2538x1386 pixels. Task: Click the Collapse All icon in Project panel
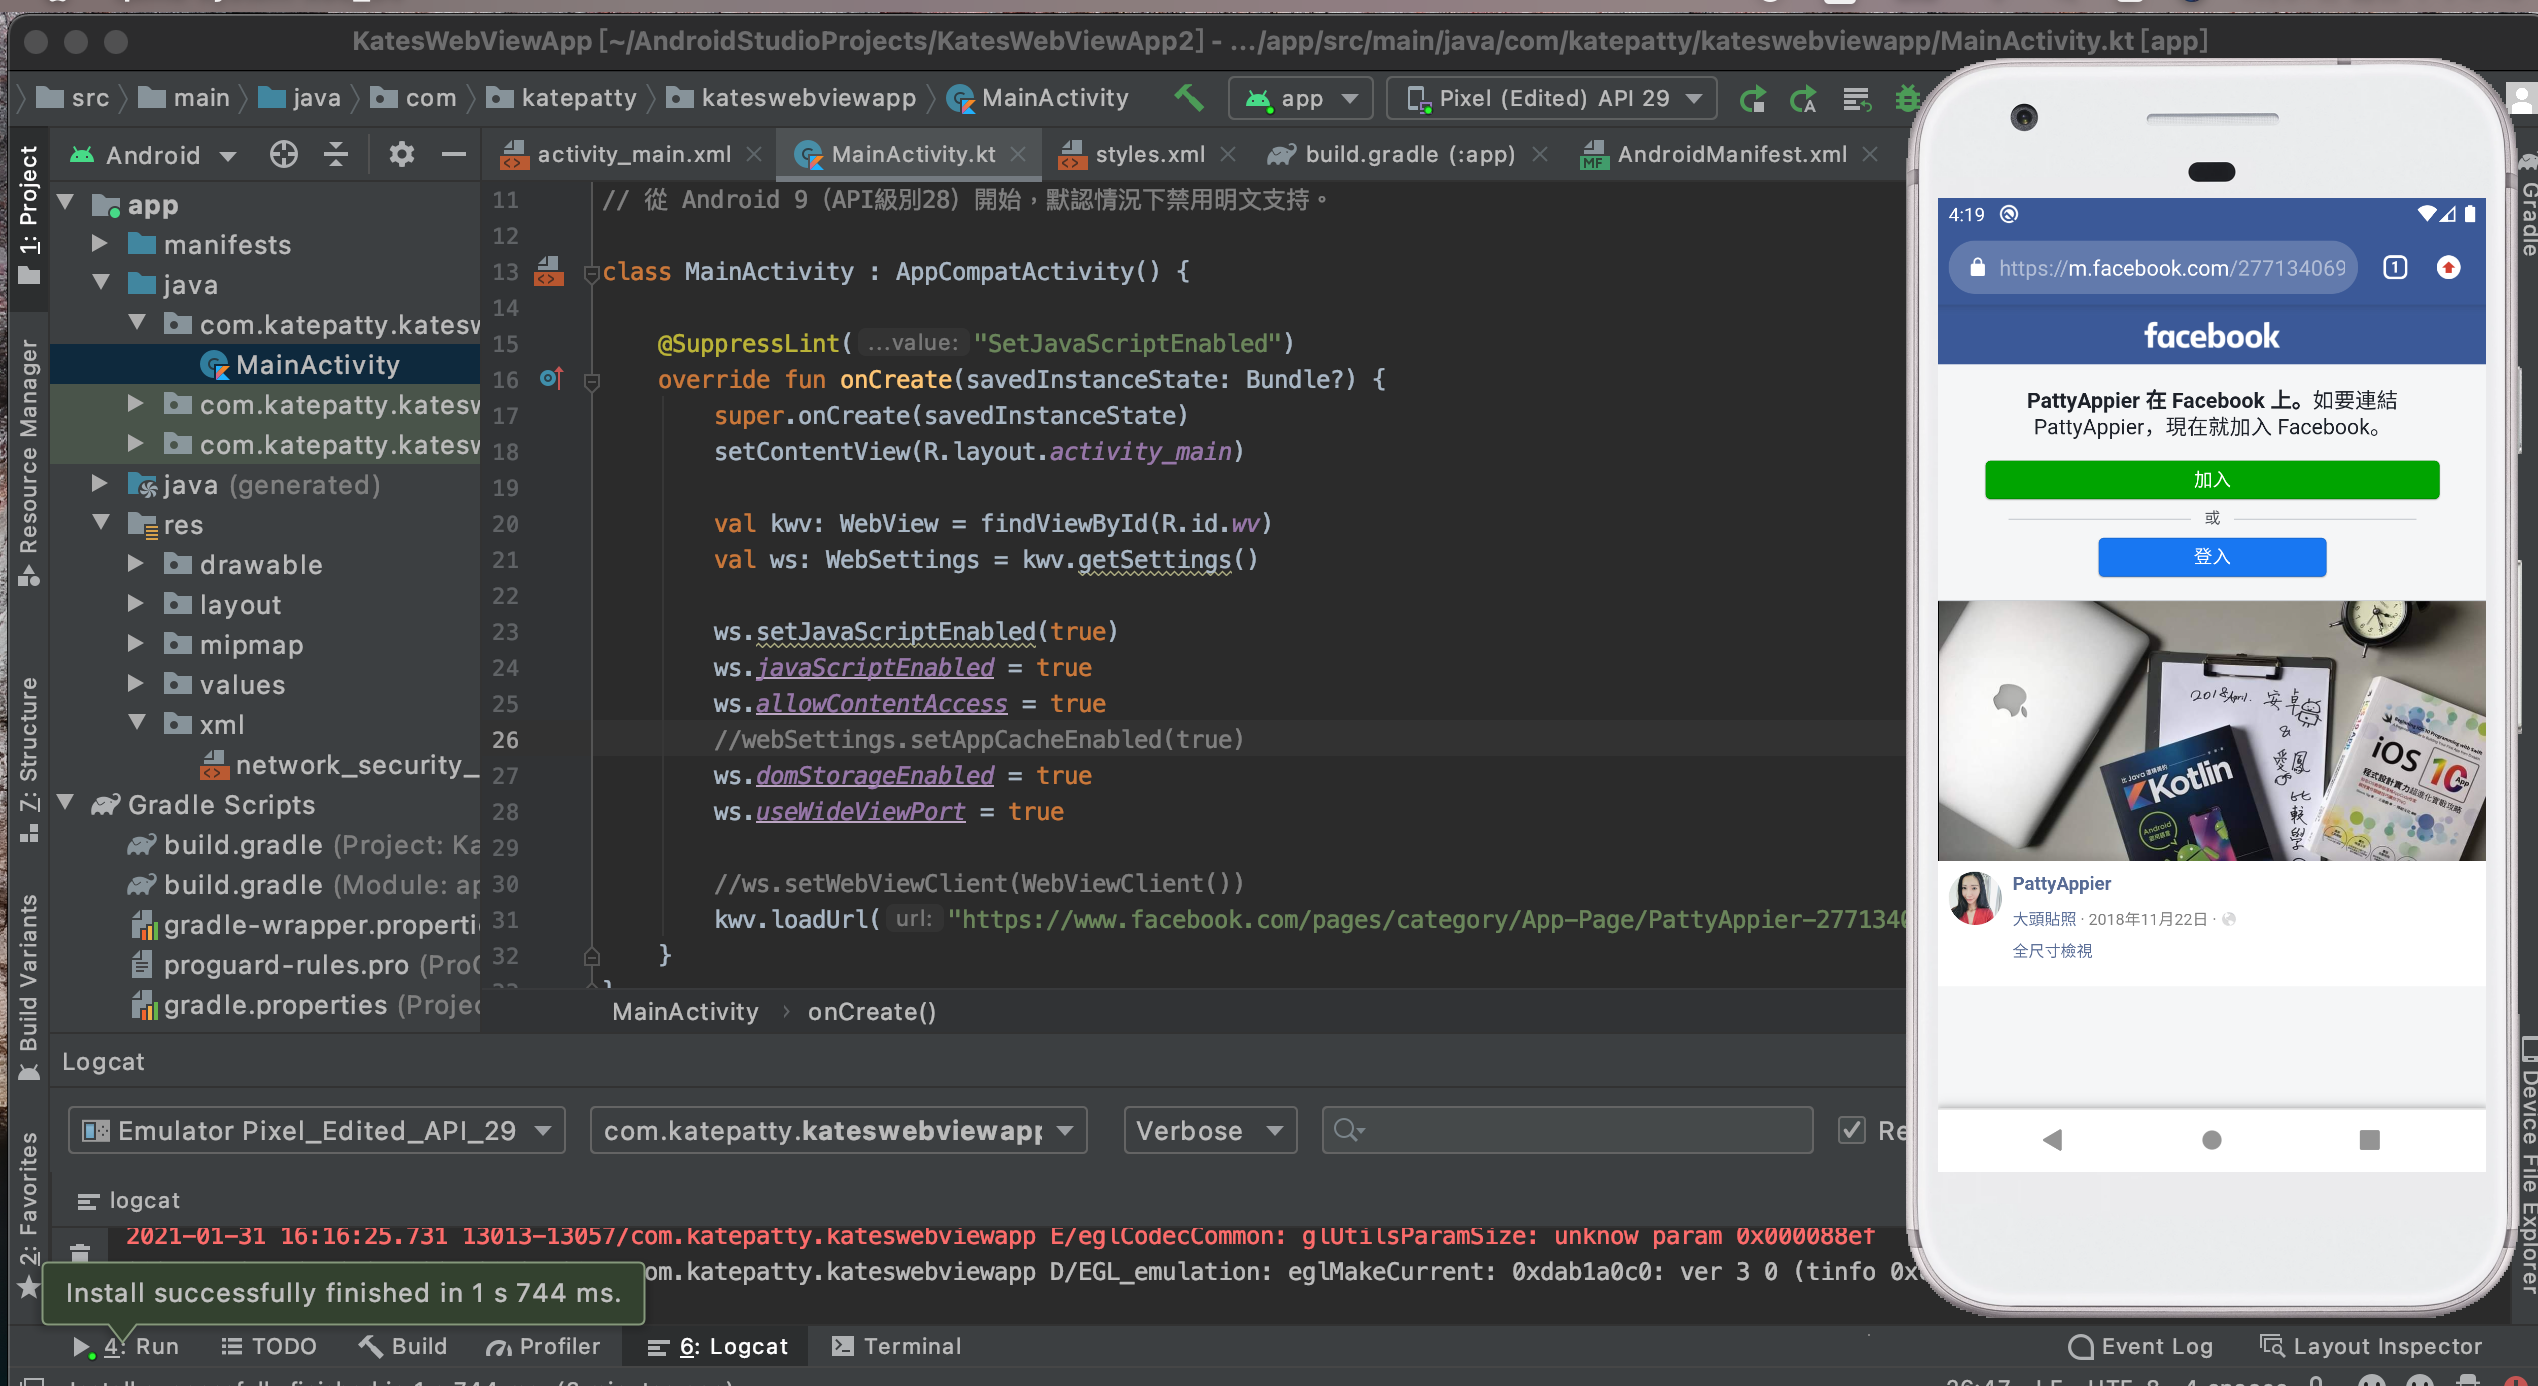point(336,154)
